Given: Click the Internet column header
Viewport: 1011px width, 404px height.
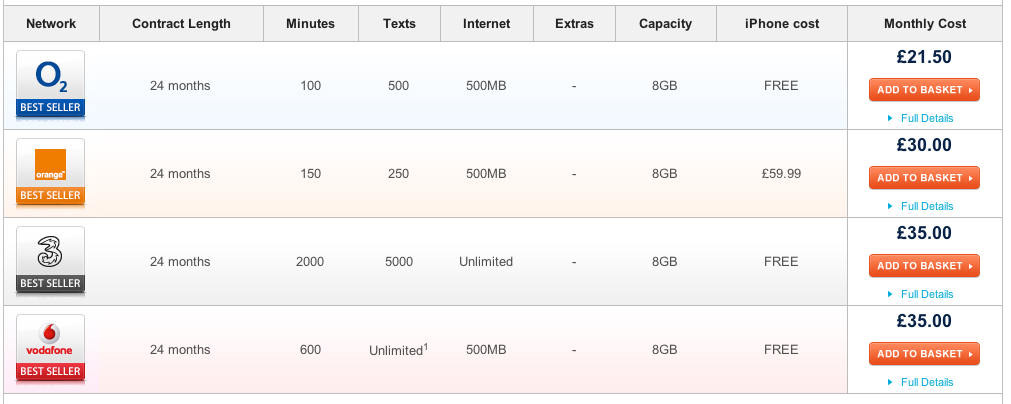Looking at the screenshot, I should [487, 23].
